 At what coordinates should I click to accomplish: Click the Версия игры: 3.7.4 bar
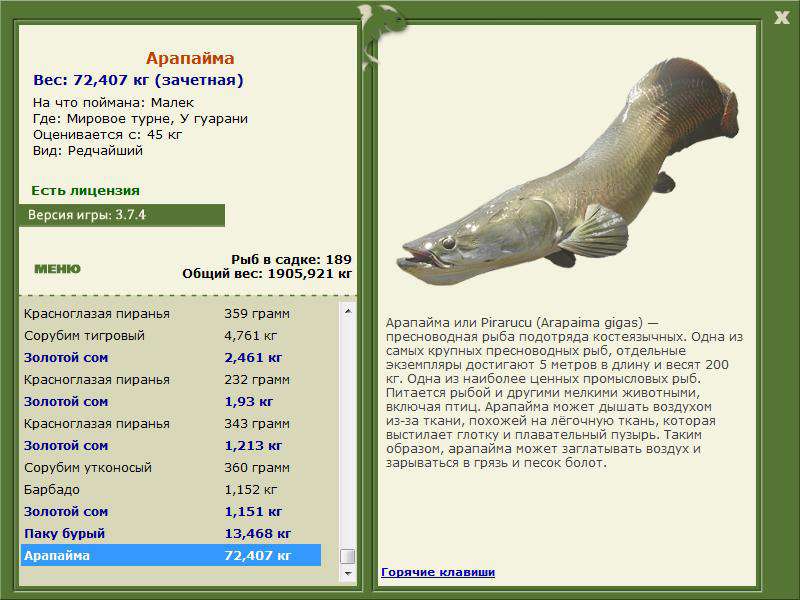coord(121,215)
